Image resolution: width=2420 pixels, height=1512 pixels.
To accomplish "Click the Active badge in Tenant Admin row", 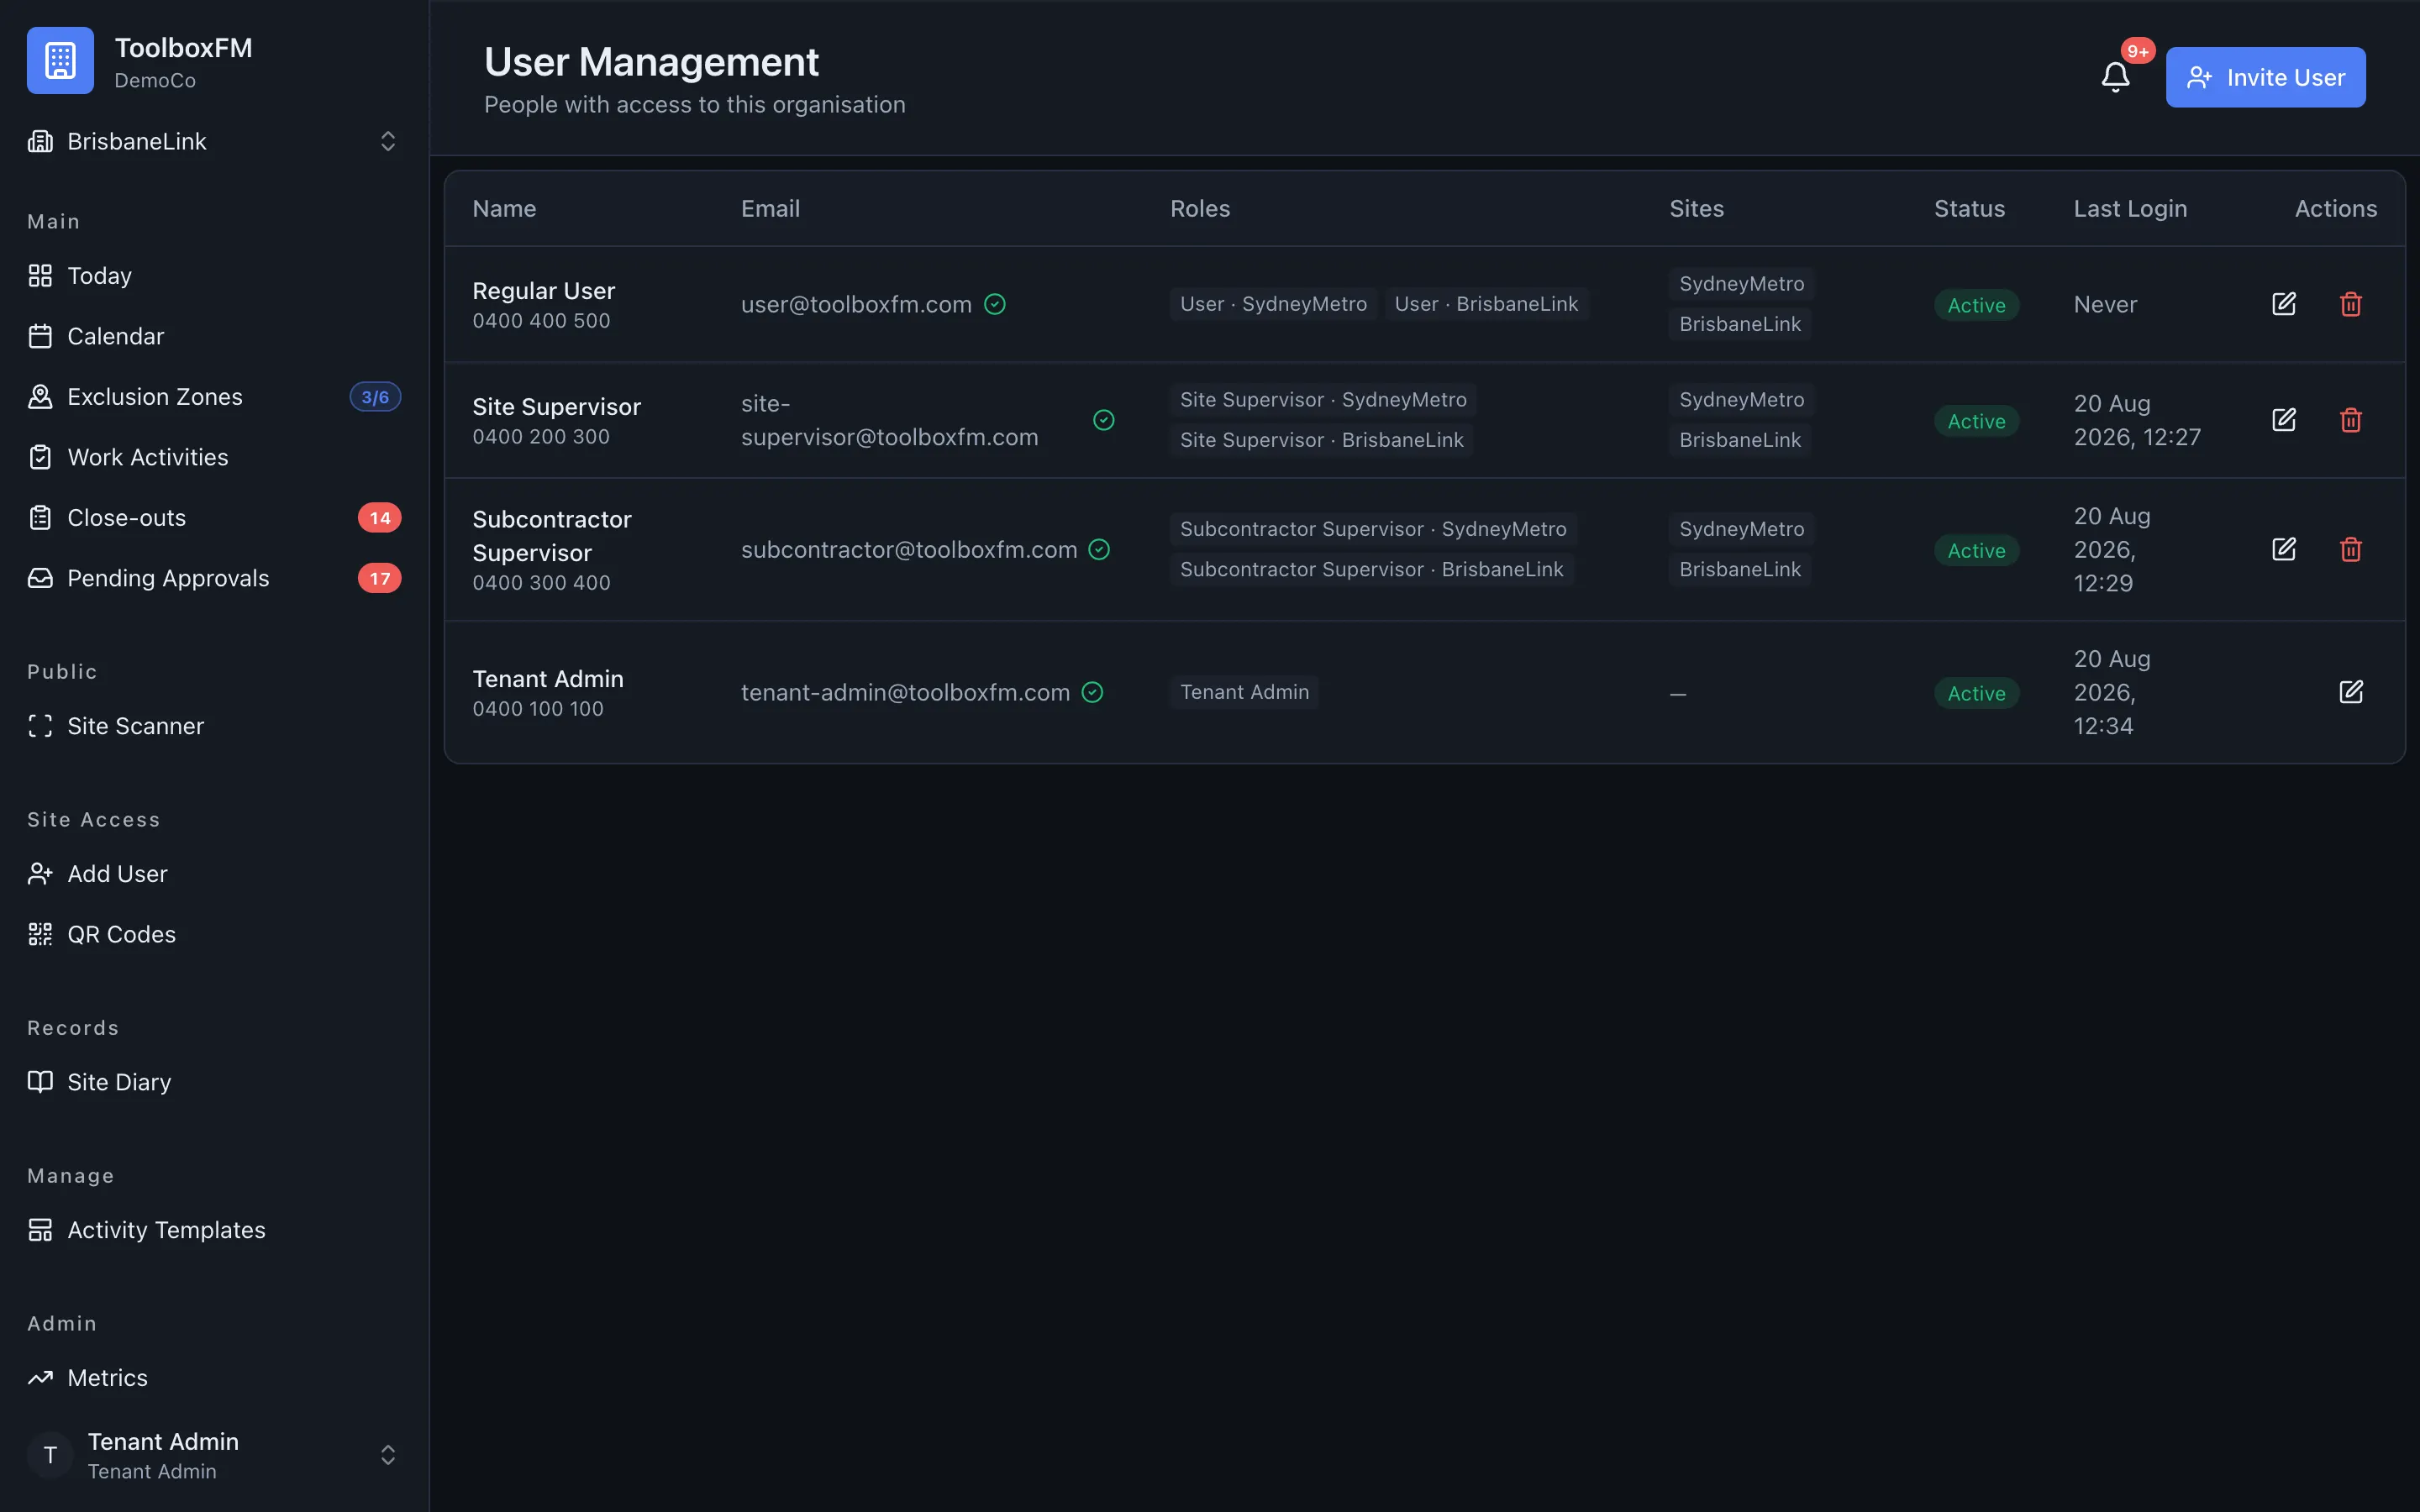I will 1976,693.
